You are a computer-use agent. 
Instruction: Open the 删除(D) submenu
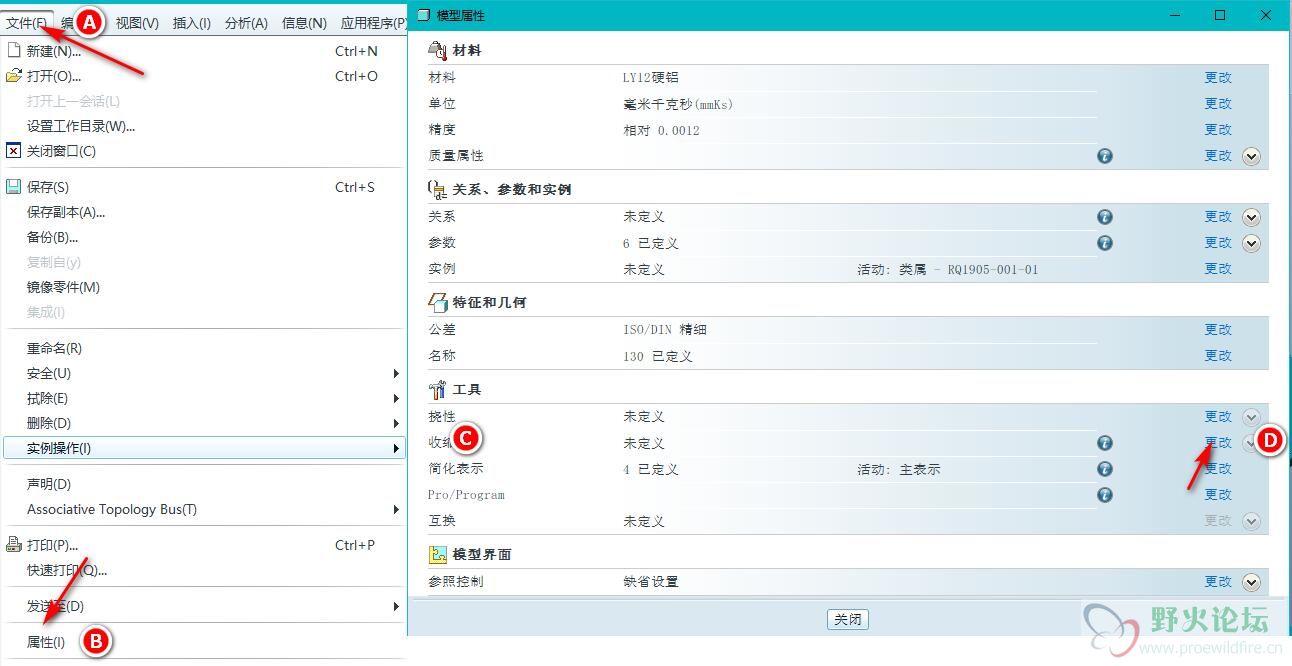(x=202, y=423)
